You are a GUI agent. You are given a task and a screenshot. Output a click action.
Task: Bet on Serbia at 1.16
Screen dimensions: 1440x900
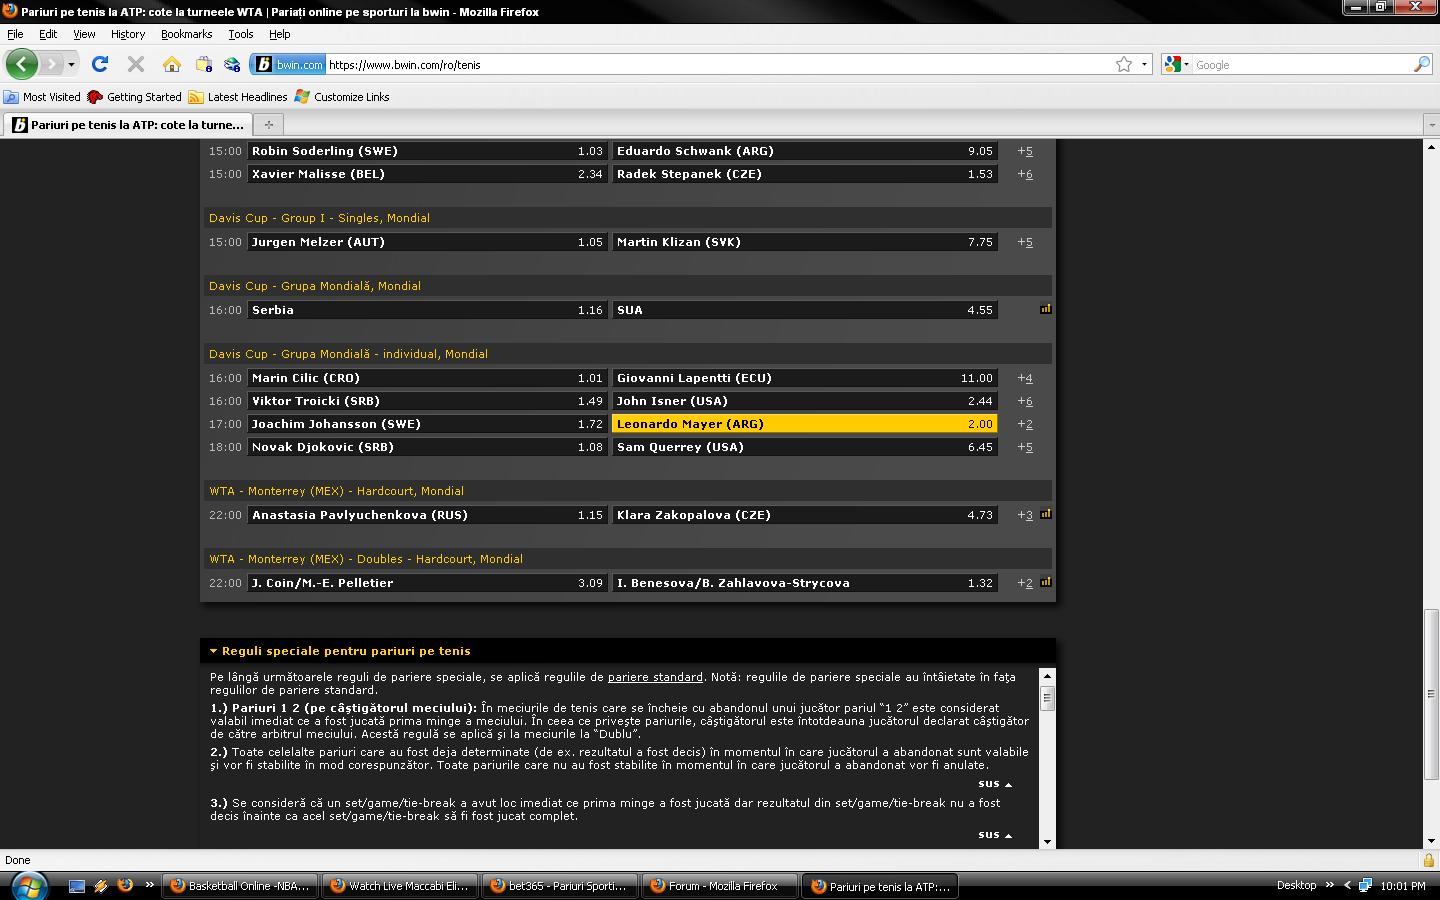click(427, 310)
